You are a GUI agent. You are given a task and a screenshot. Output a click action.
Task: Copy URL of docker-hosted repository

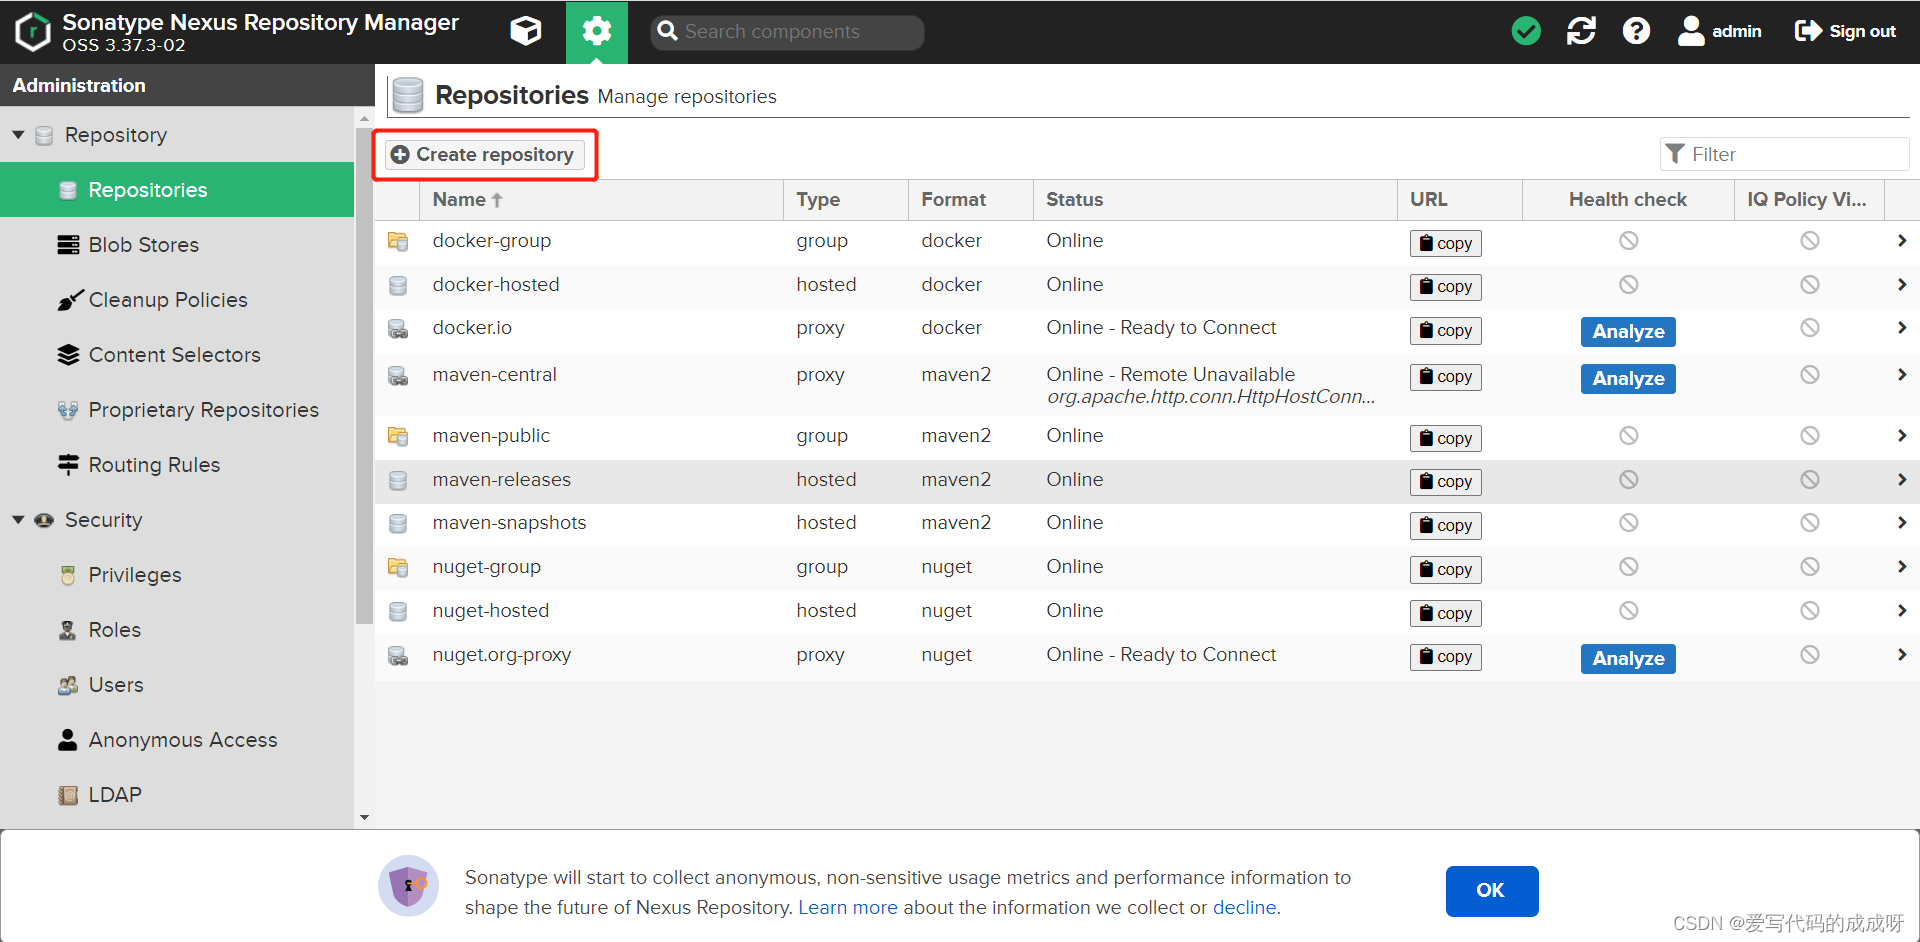[1446, 287]
